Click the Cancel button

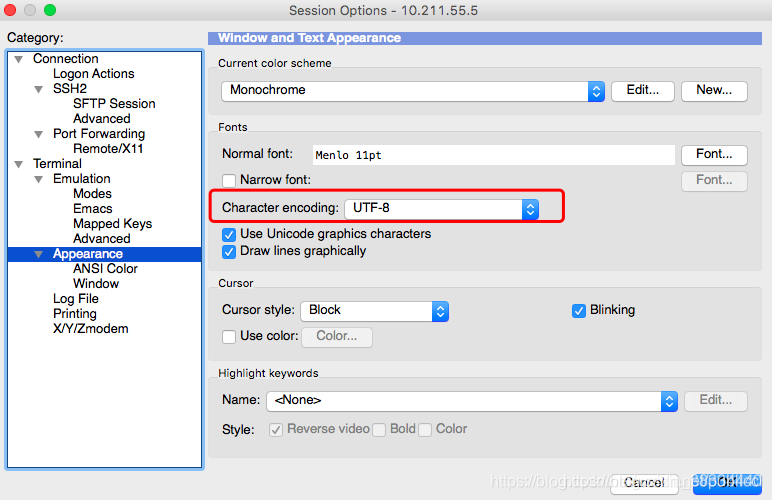pos(644,483)
